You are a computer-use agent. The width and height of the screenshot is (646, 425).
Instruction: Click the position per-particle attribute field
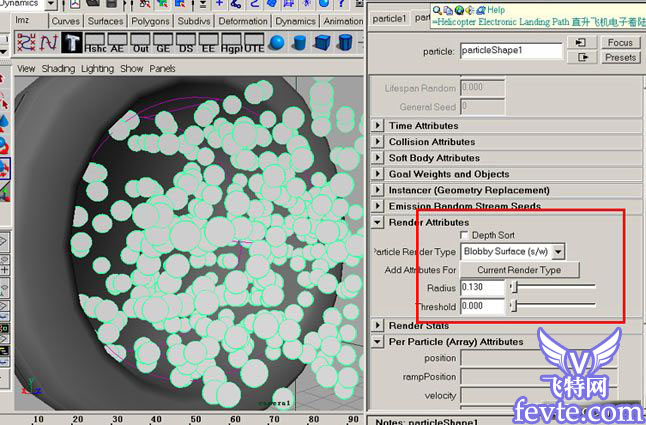click(539, 358)
